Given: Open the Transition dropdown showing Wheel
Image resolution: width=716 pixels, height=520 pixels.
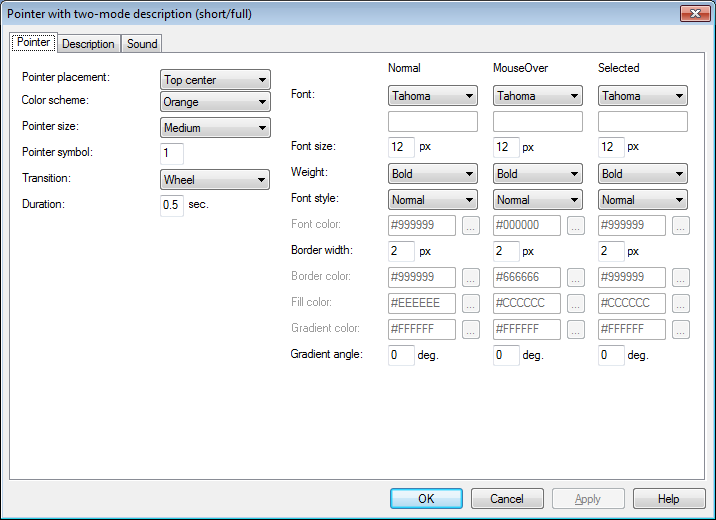Looking at the screenshot, I should [216, 180].
